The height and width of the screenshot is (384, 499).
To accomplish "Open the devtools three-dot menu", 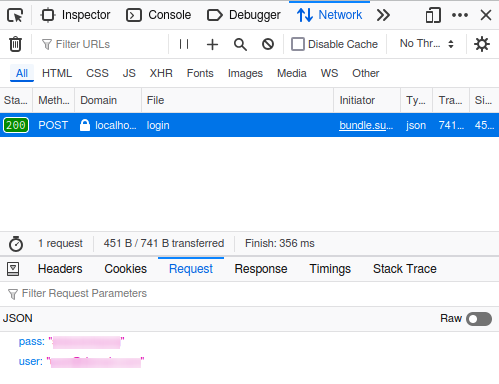I will (460, 15).
